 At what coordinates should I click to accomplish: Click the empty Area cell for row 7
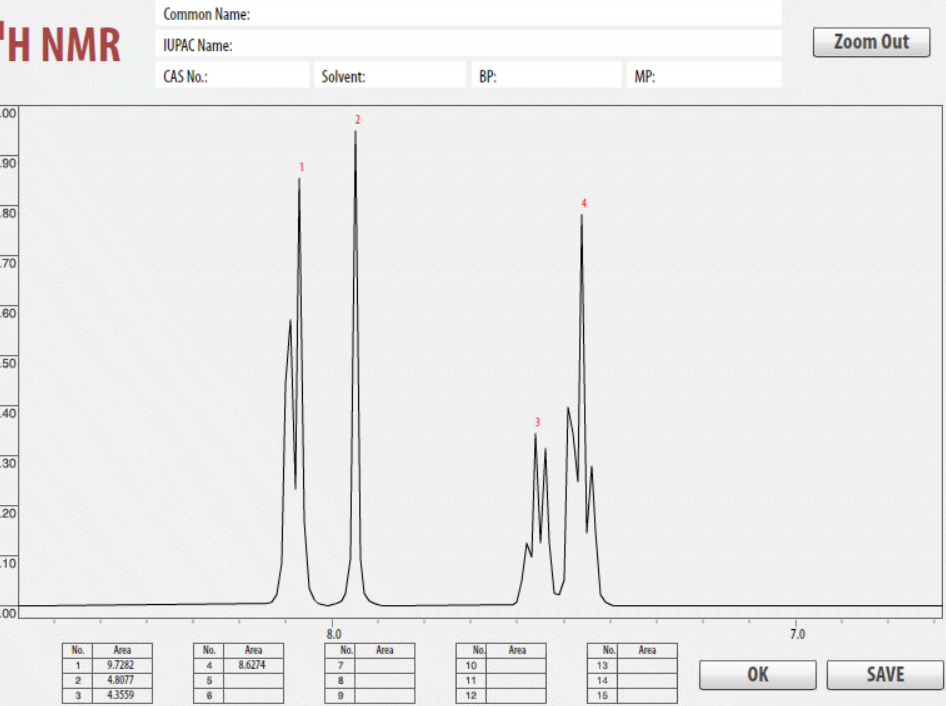[383, 664]
